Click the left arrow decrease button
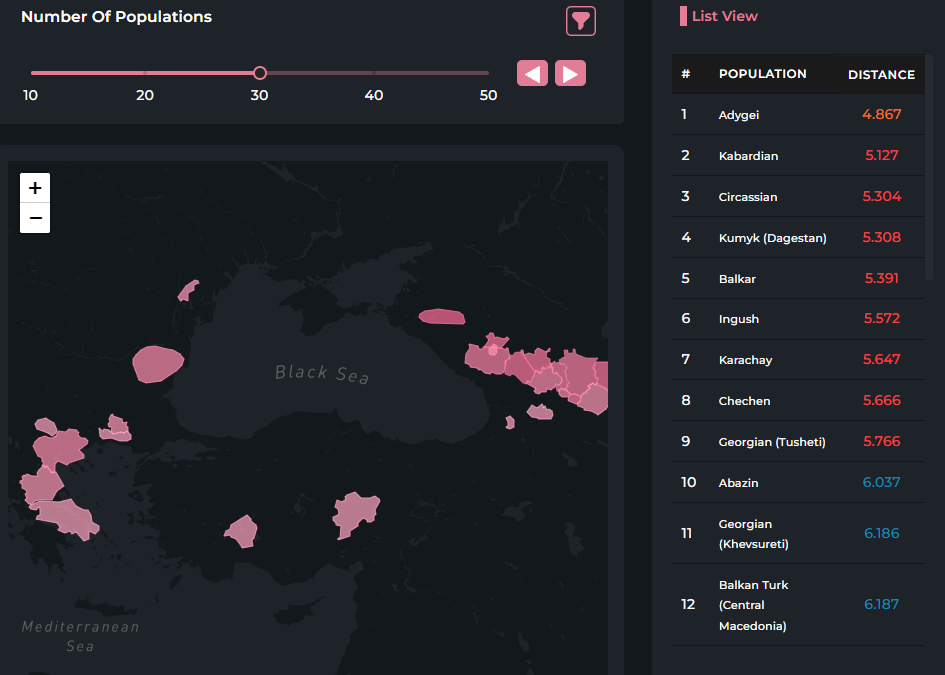Screen dimensions: 945x675 (x=532, y=73)
